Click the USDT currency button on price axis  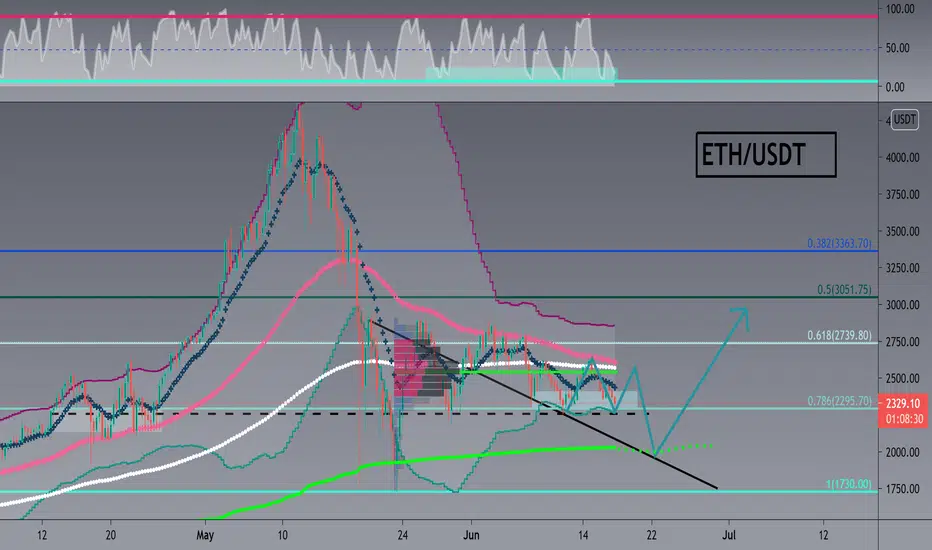click(x=905, y=120)
